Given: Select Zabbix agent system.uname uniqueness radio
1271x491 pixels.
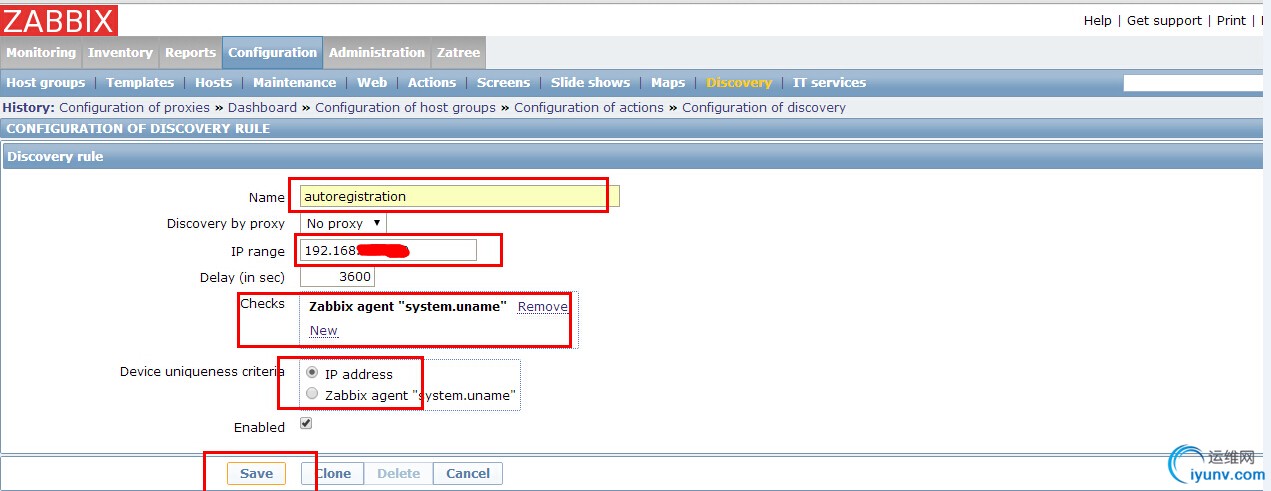Looking at the screenshot, I should pos(312,394).
